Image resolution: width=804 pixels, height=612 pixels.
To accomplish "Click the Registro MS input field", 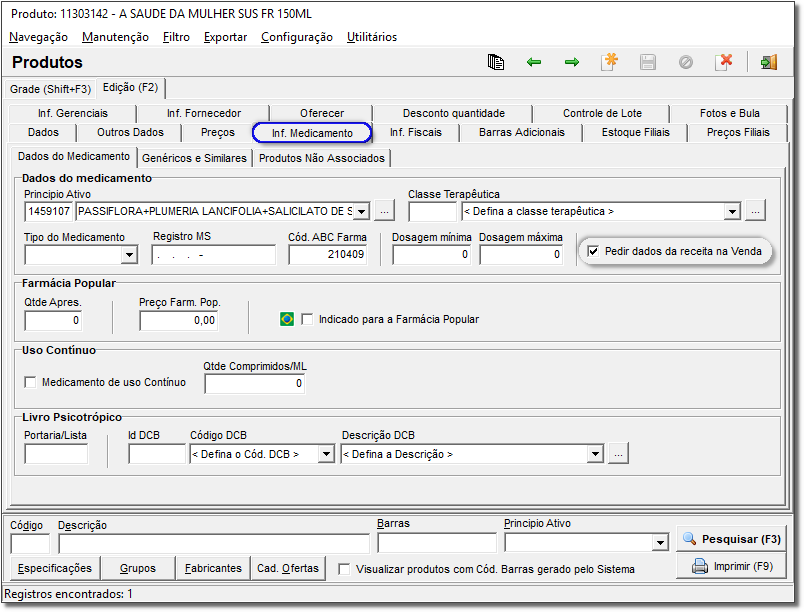I will 213,254.
